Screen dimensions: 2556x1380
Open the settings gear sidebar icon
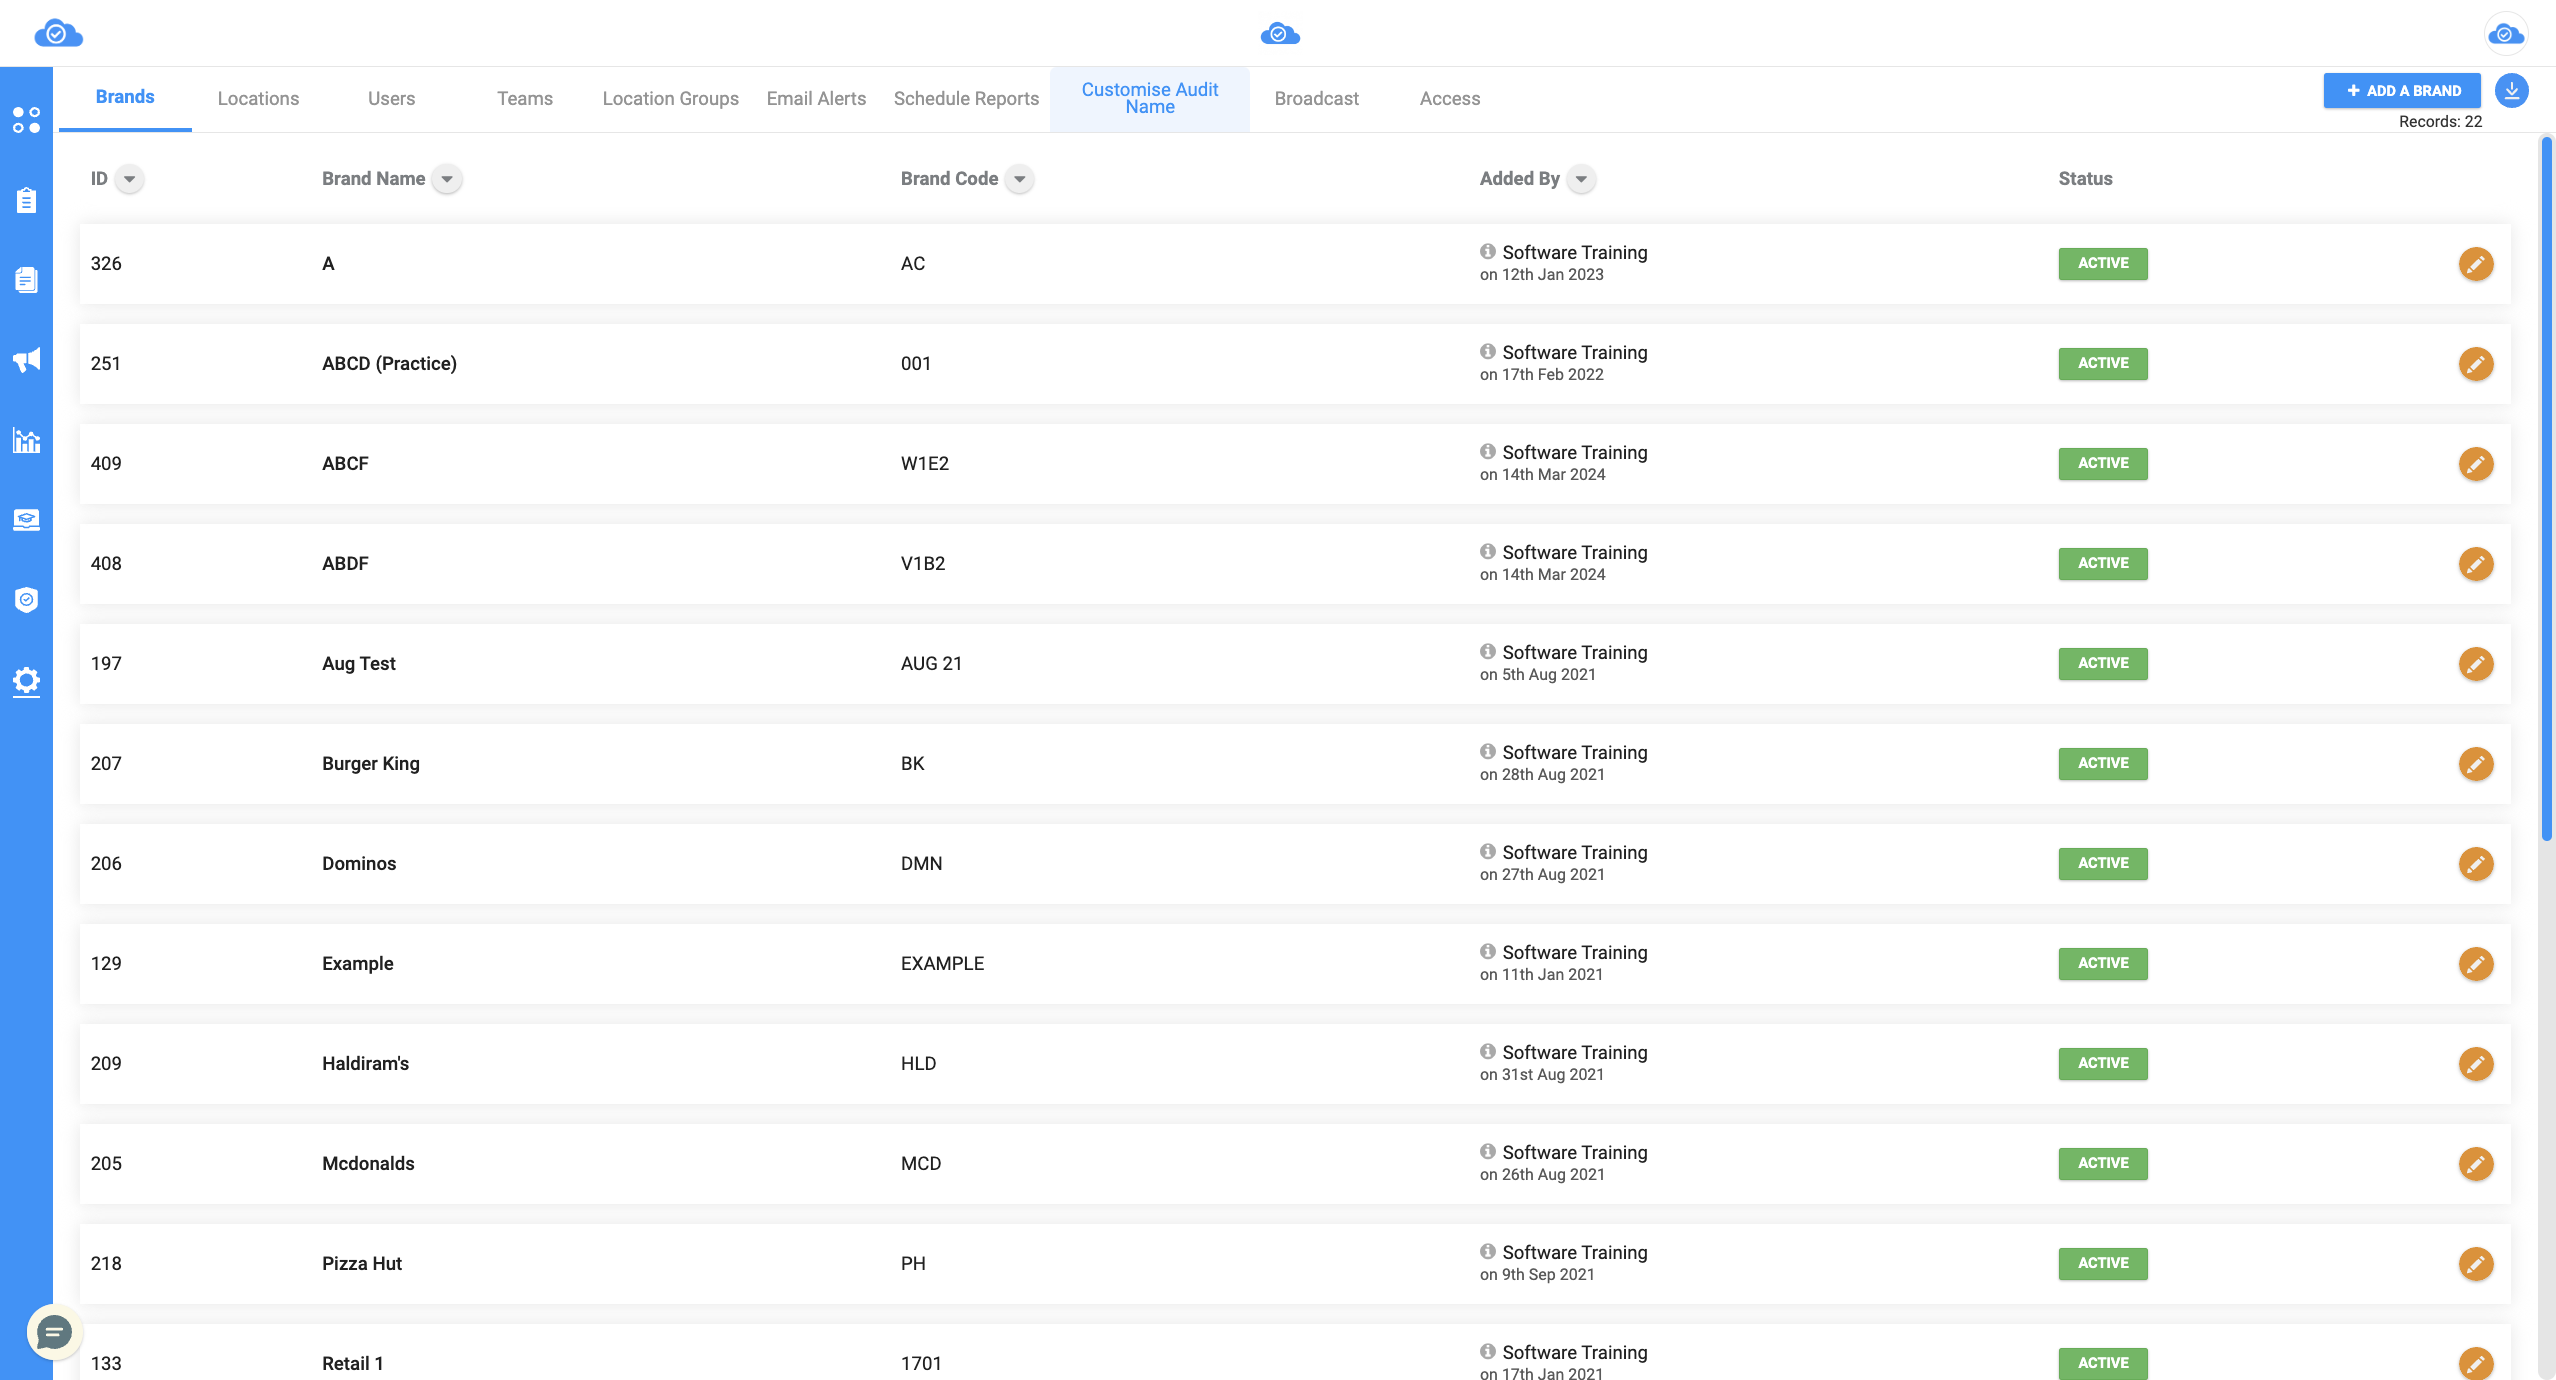point(26,681)
